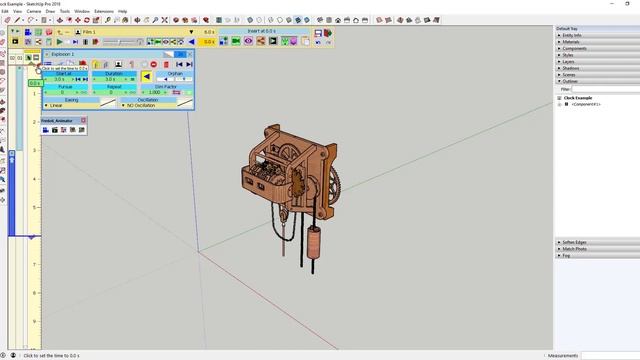The image size is (640, 360).
Task: Click the last icon in Fredo6_Animator toolbar
Action: tap(82, 130)
